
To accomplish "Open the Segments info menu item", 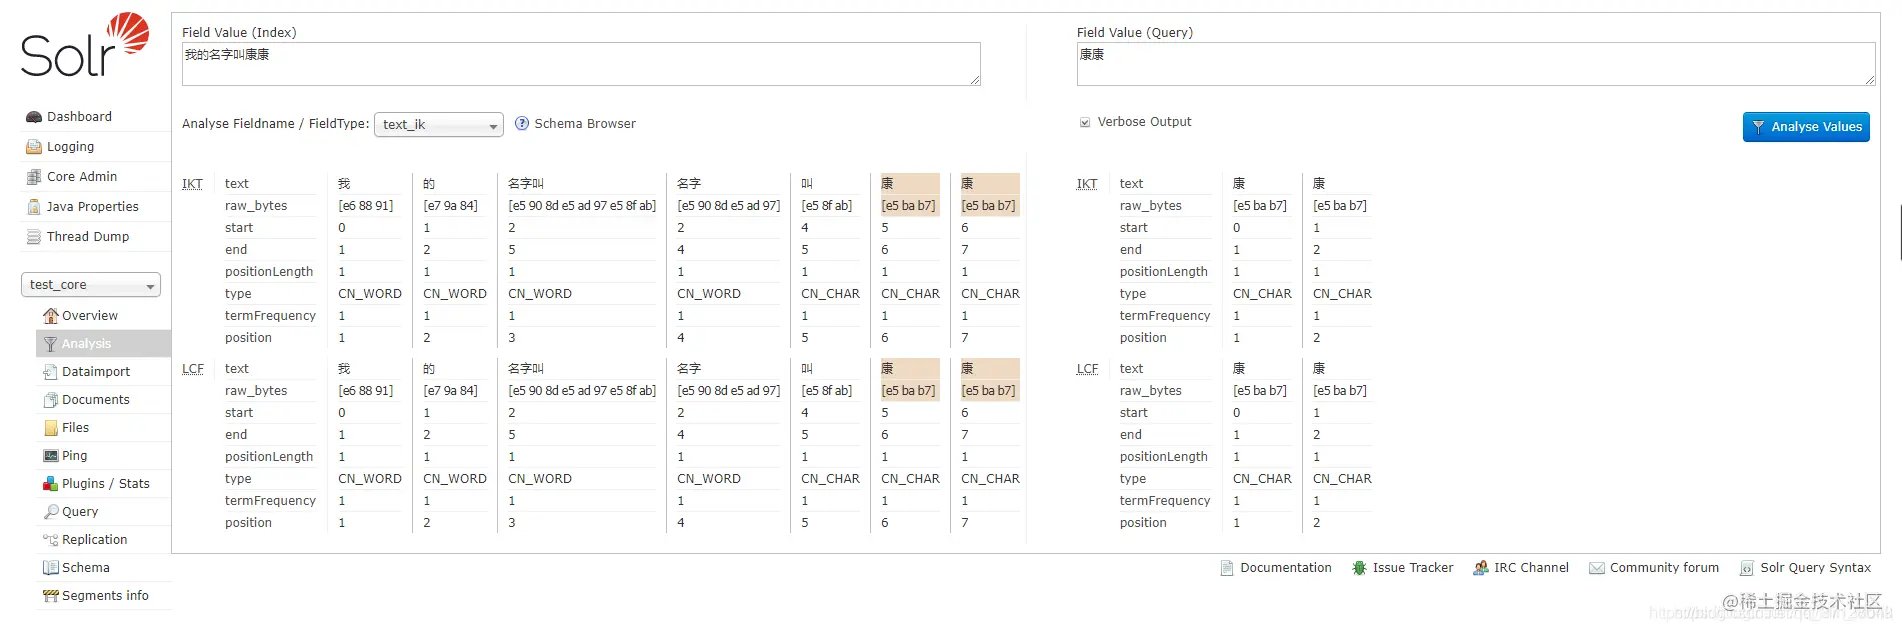I will coord(103,596).
